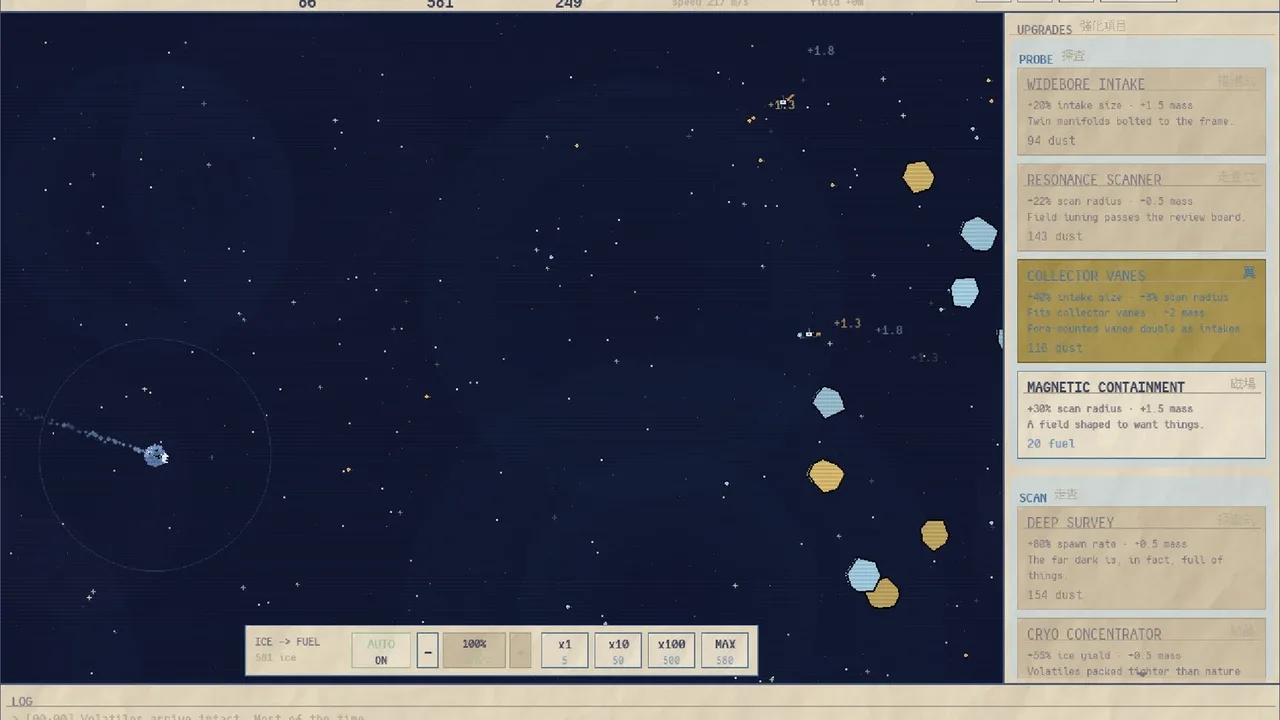The height and width of the screenshot is (720, 1280).
Task: Toggle AUTO ice-to-fuel conversion
Action: 381,651
